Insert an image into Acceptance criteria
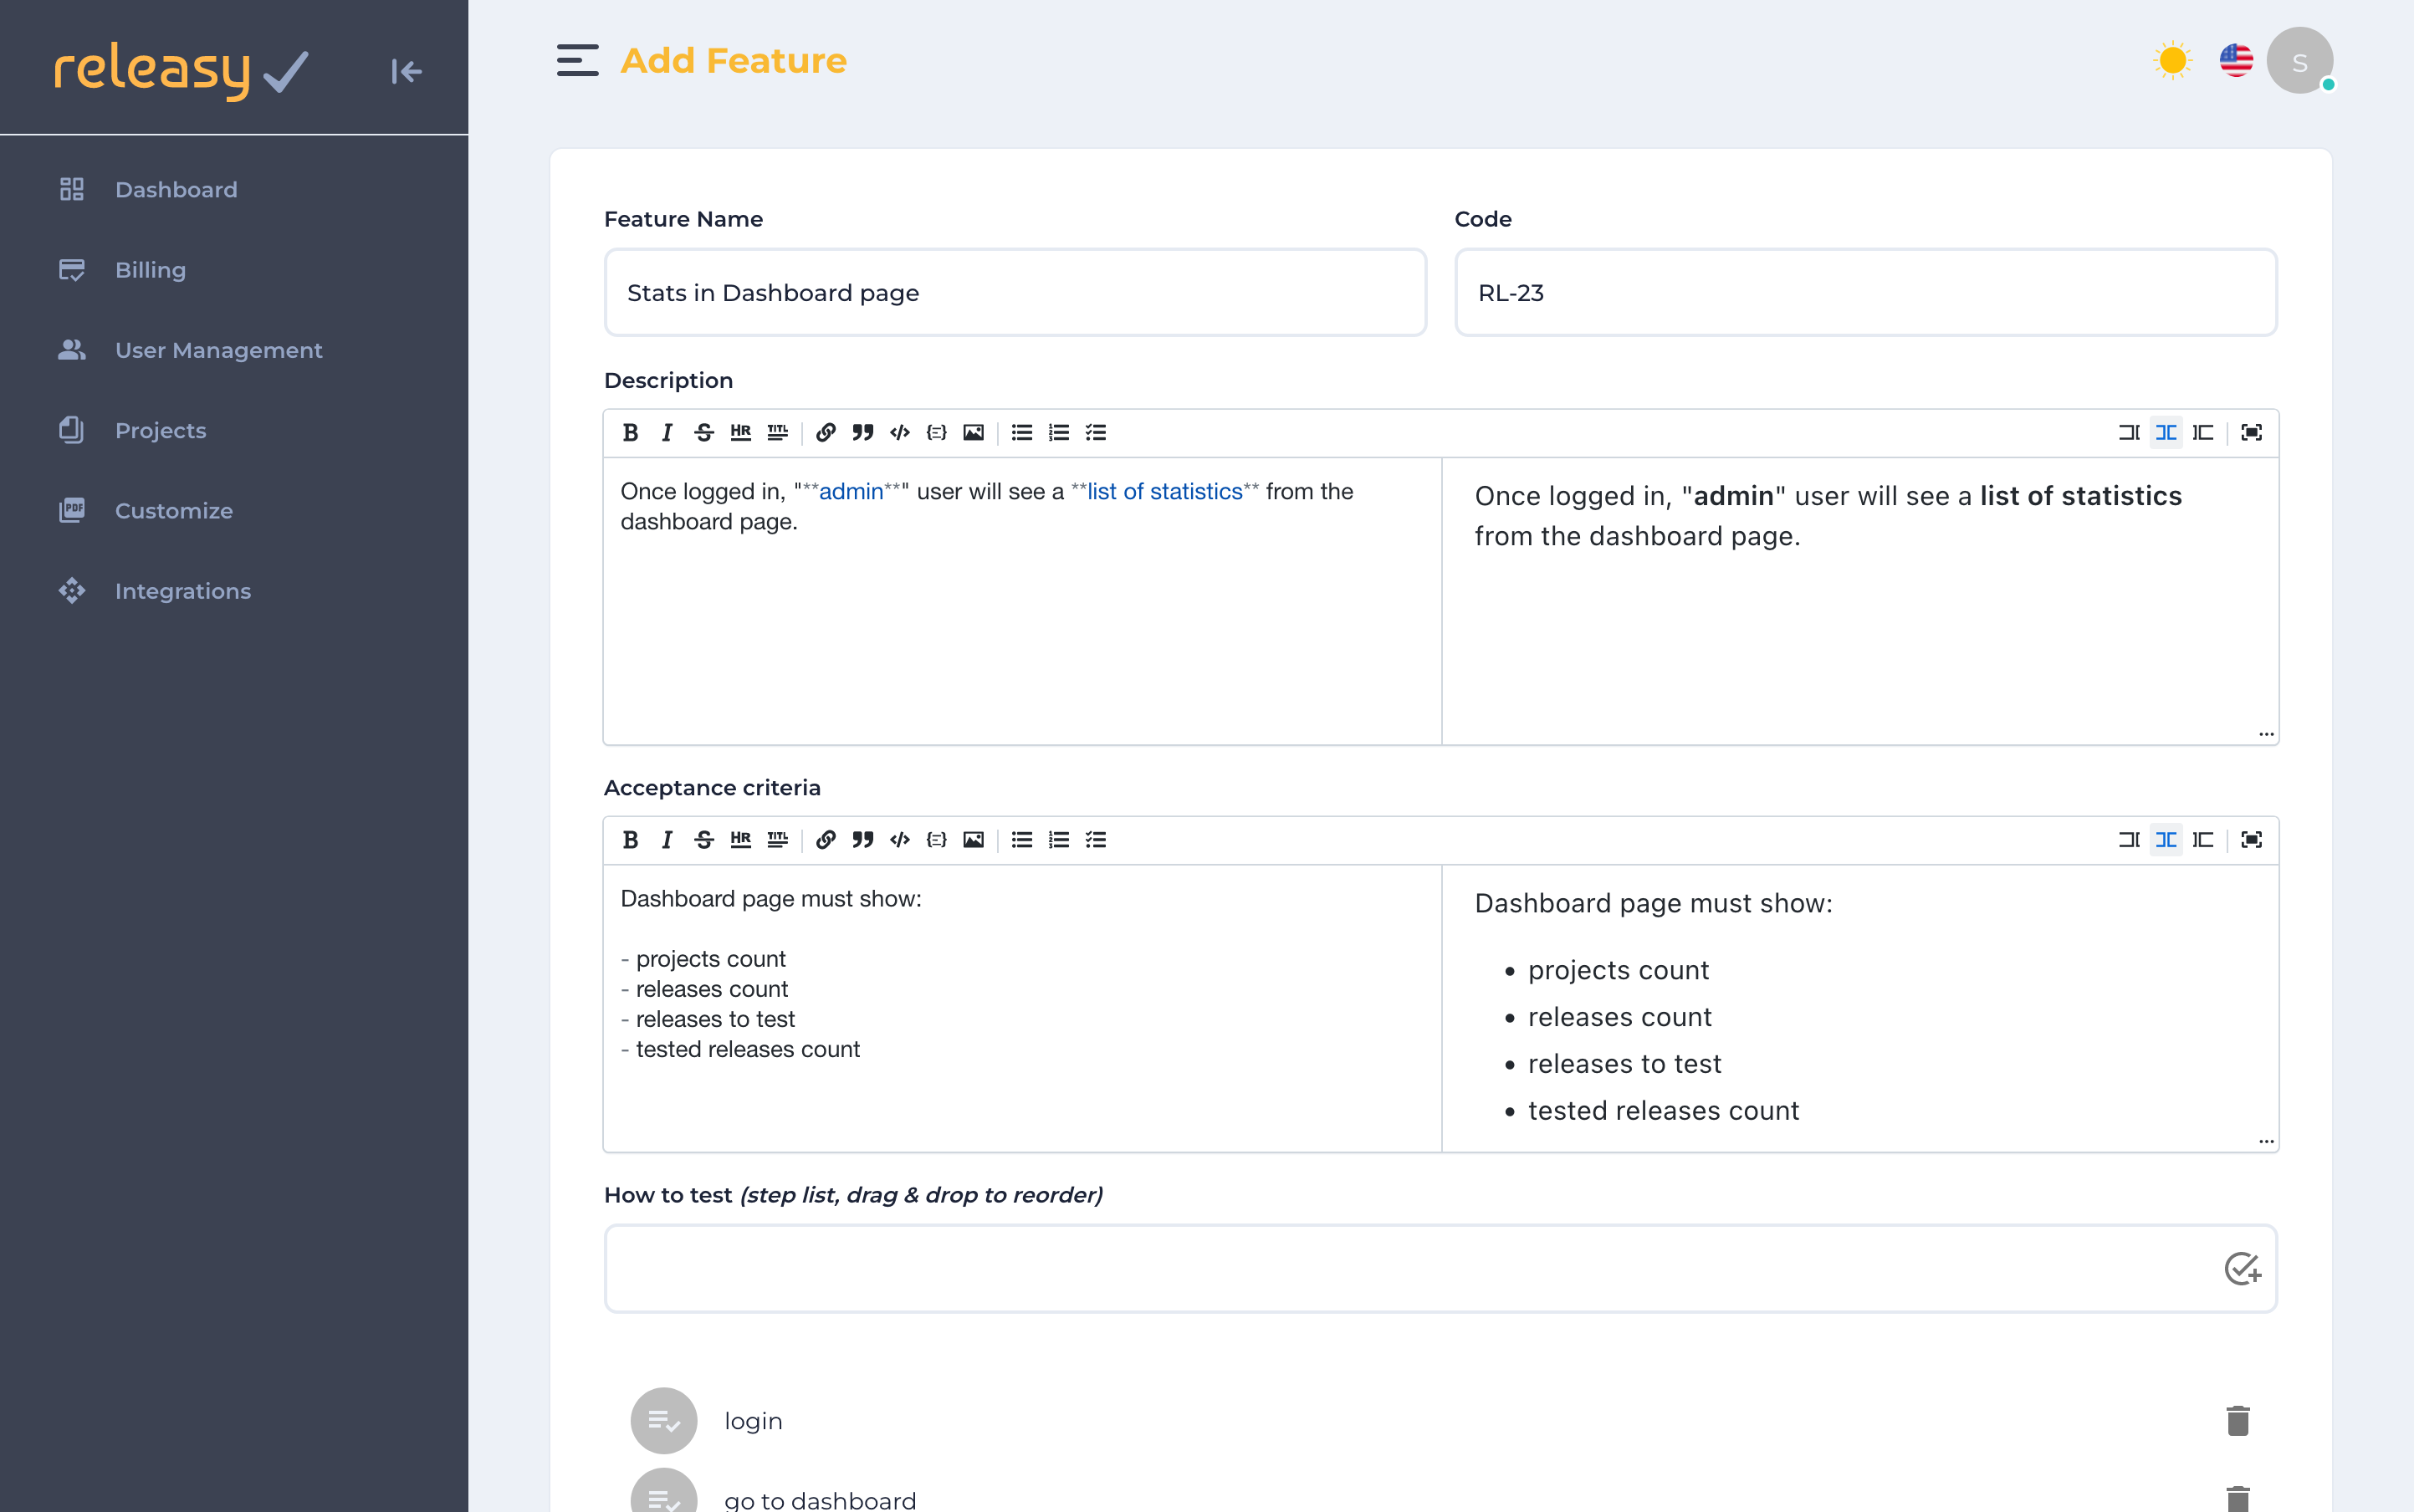This screenshot has height=1512, width=2414. click(x=972, y=839)
